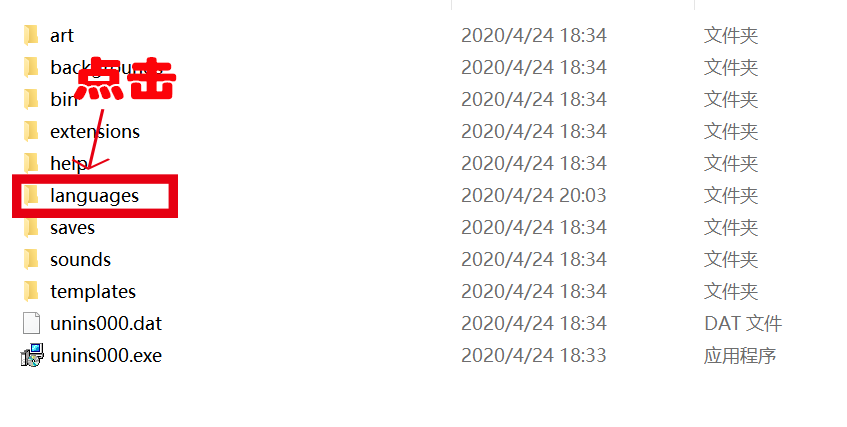Open the languages folder icon
This screenshot has width=847, height=427.
[x=31, y=195]
